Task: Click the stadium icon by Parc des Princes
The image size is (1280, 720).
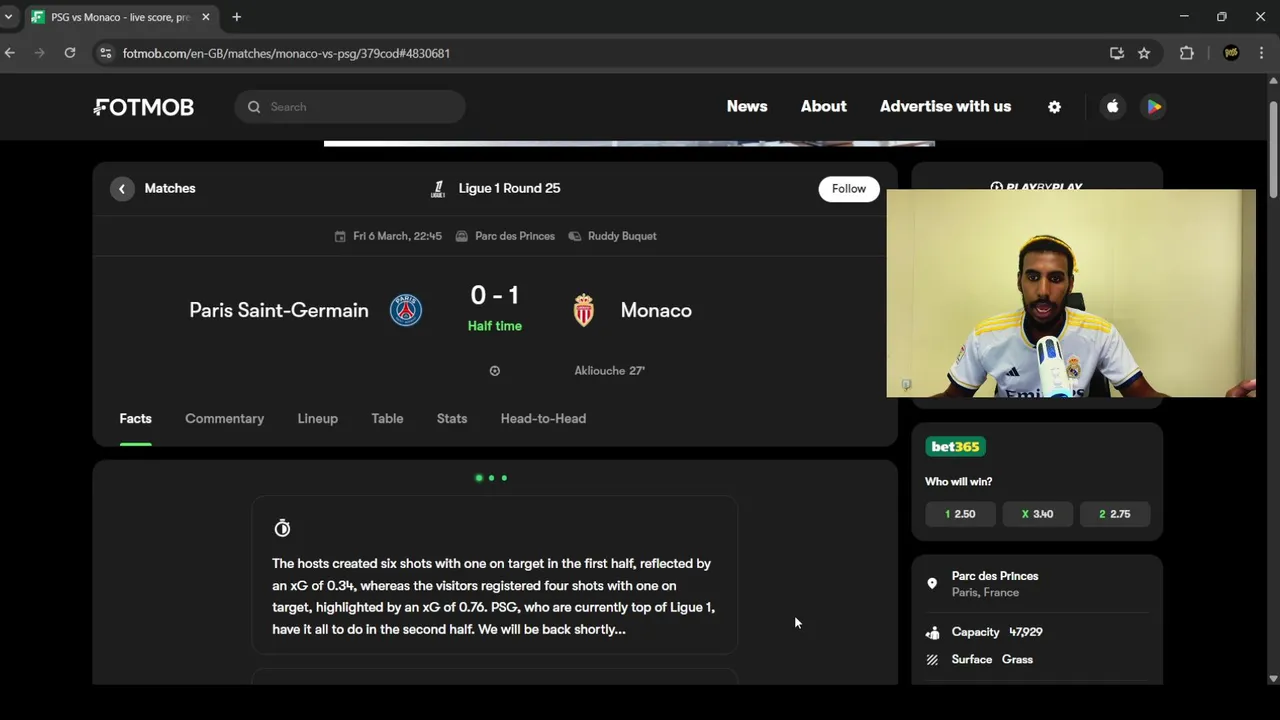Action: (462, 236)
